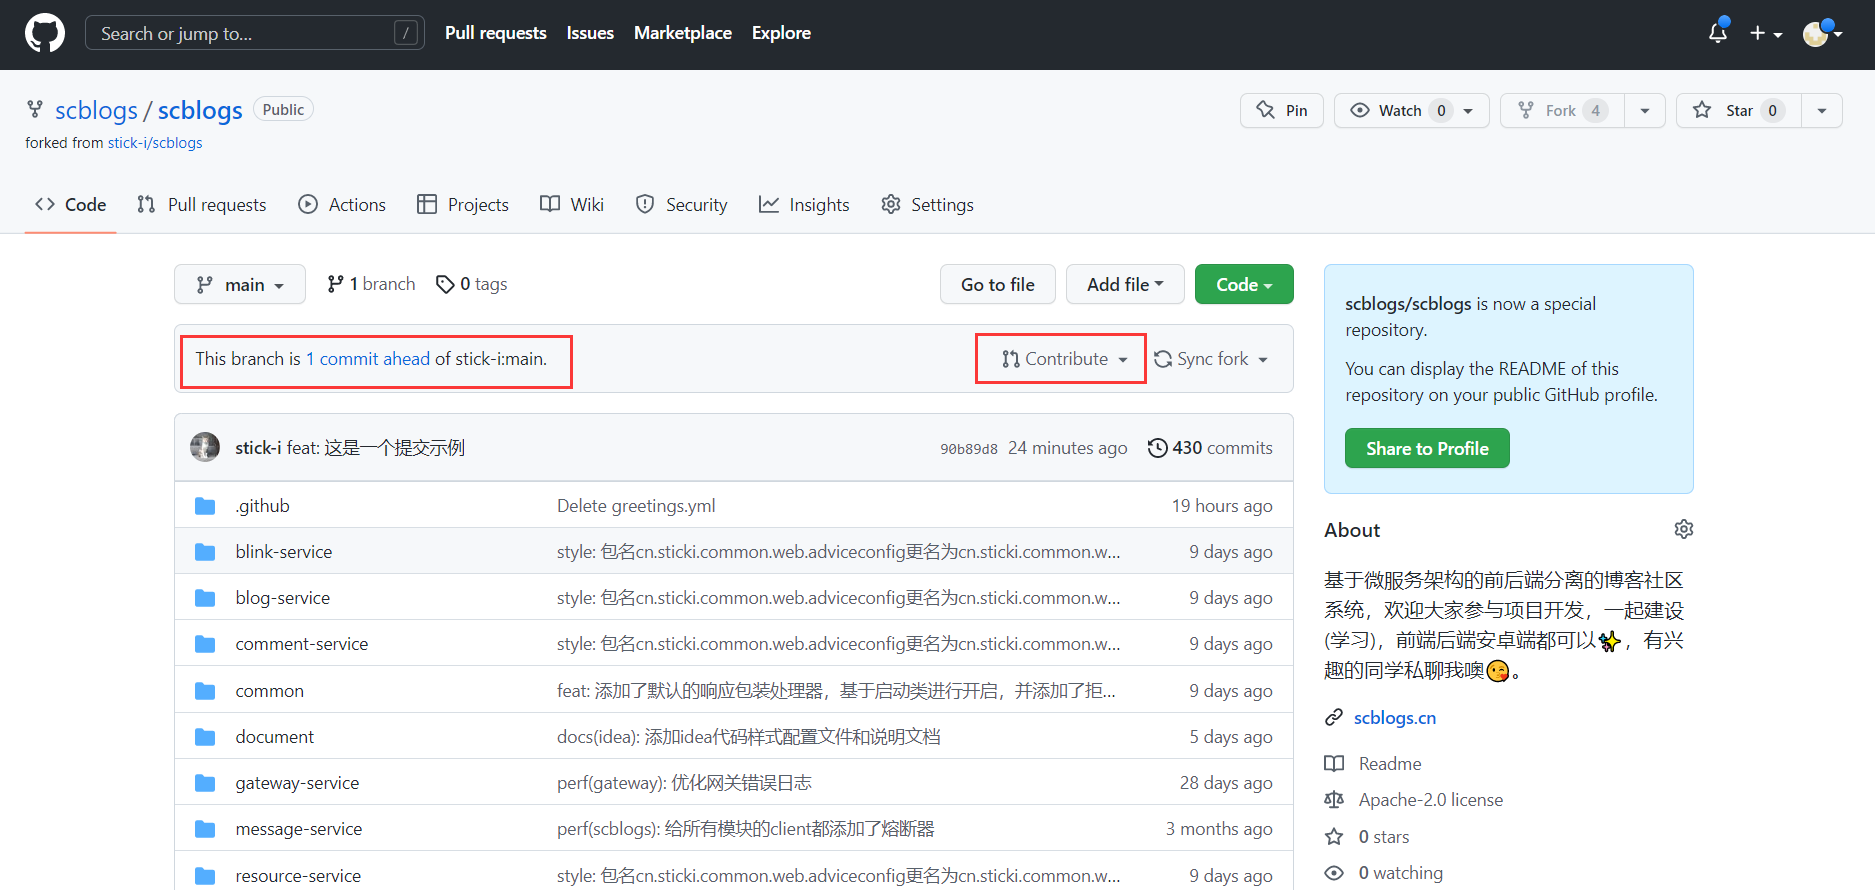Expand the Add file dropdown
The height and width of the screenshot is (890, 1875).
(1125, 285)
